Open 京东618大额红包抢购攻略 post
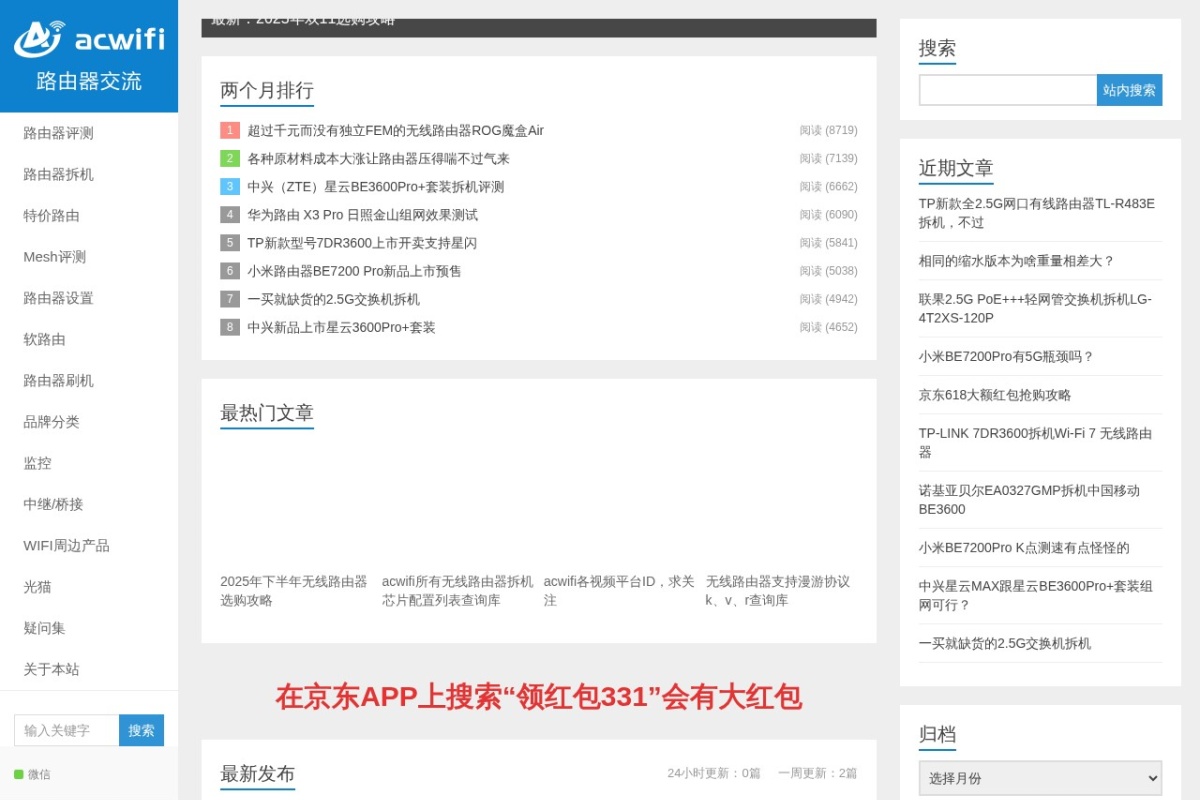1200x800 pixels. coord(995,394)
